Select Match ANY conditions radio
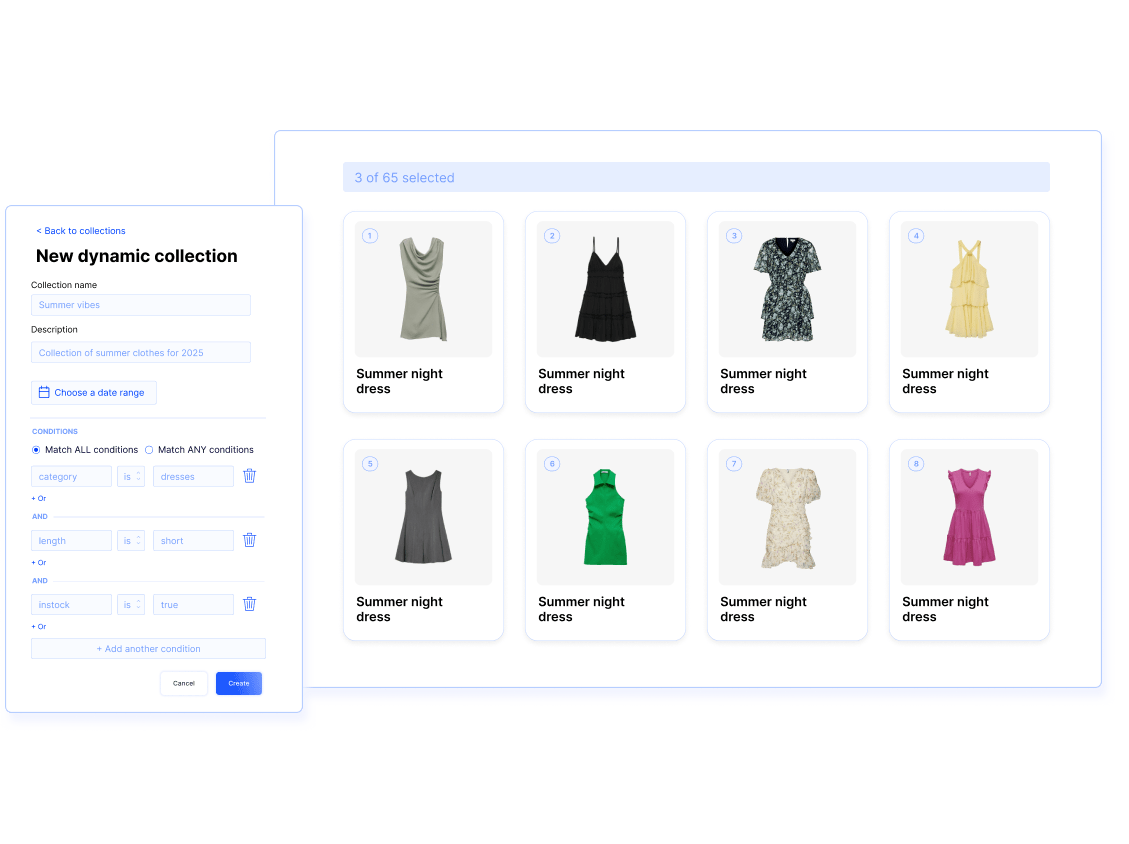The height and width of the screenshot is (844, 1129). 149,450
